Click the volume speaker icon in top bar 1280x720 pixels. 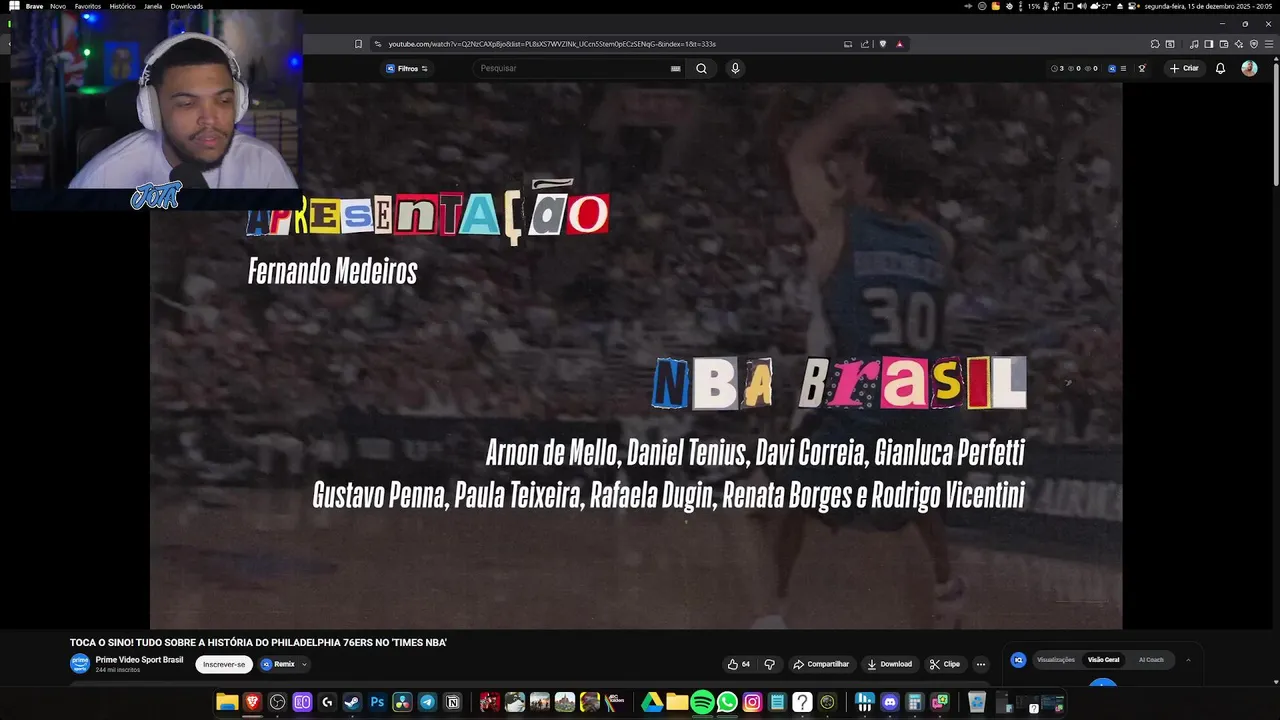(x=1082, y=6)
